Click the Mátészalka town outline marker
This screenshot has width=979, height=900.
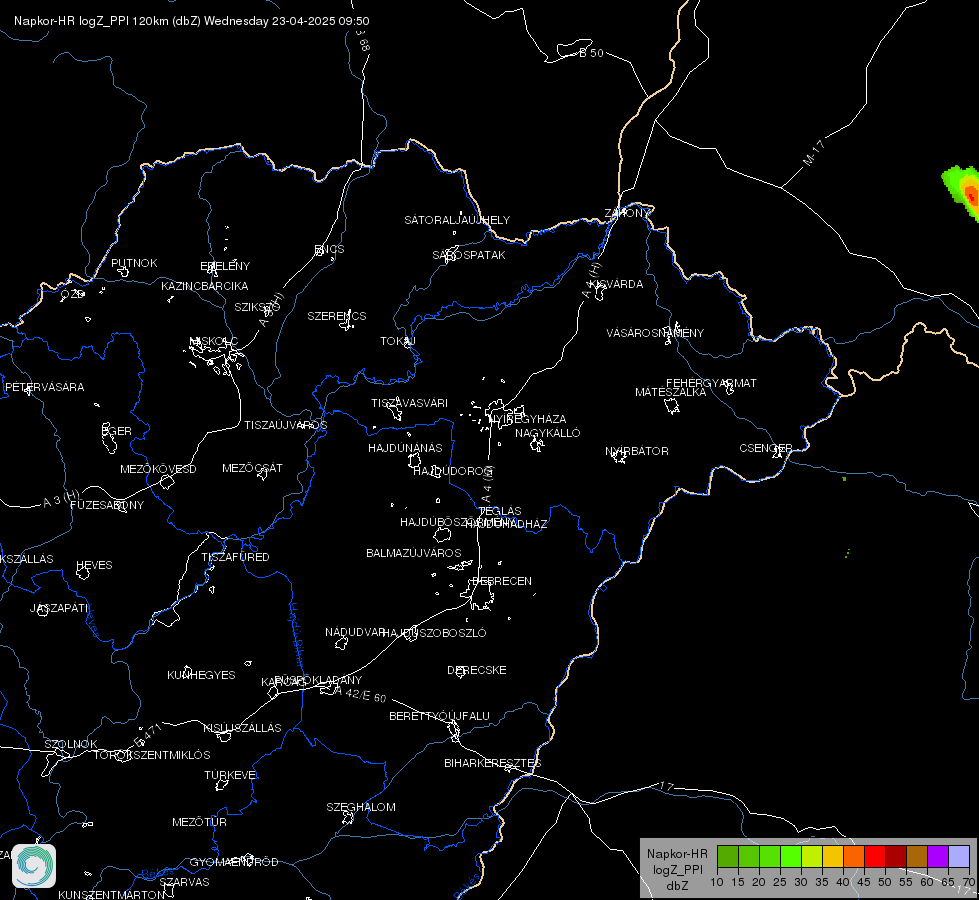pos(672,406)
